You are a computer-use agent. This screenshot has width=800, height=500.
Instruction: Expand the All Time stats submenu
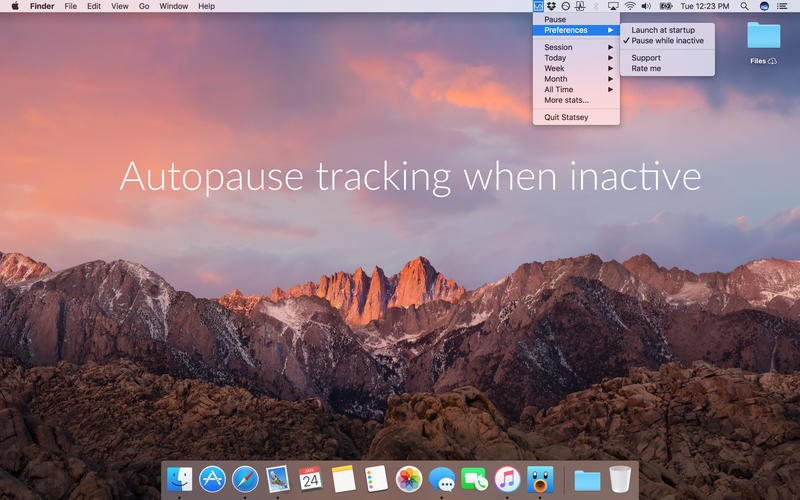[x=576, y=89]
